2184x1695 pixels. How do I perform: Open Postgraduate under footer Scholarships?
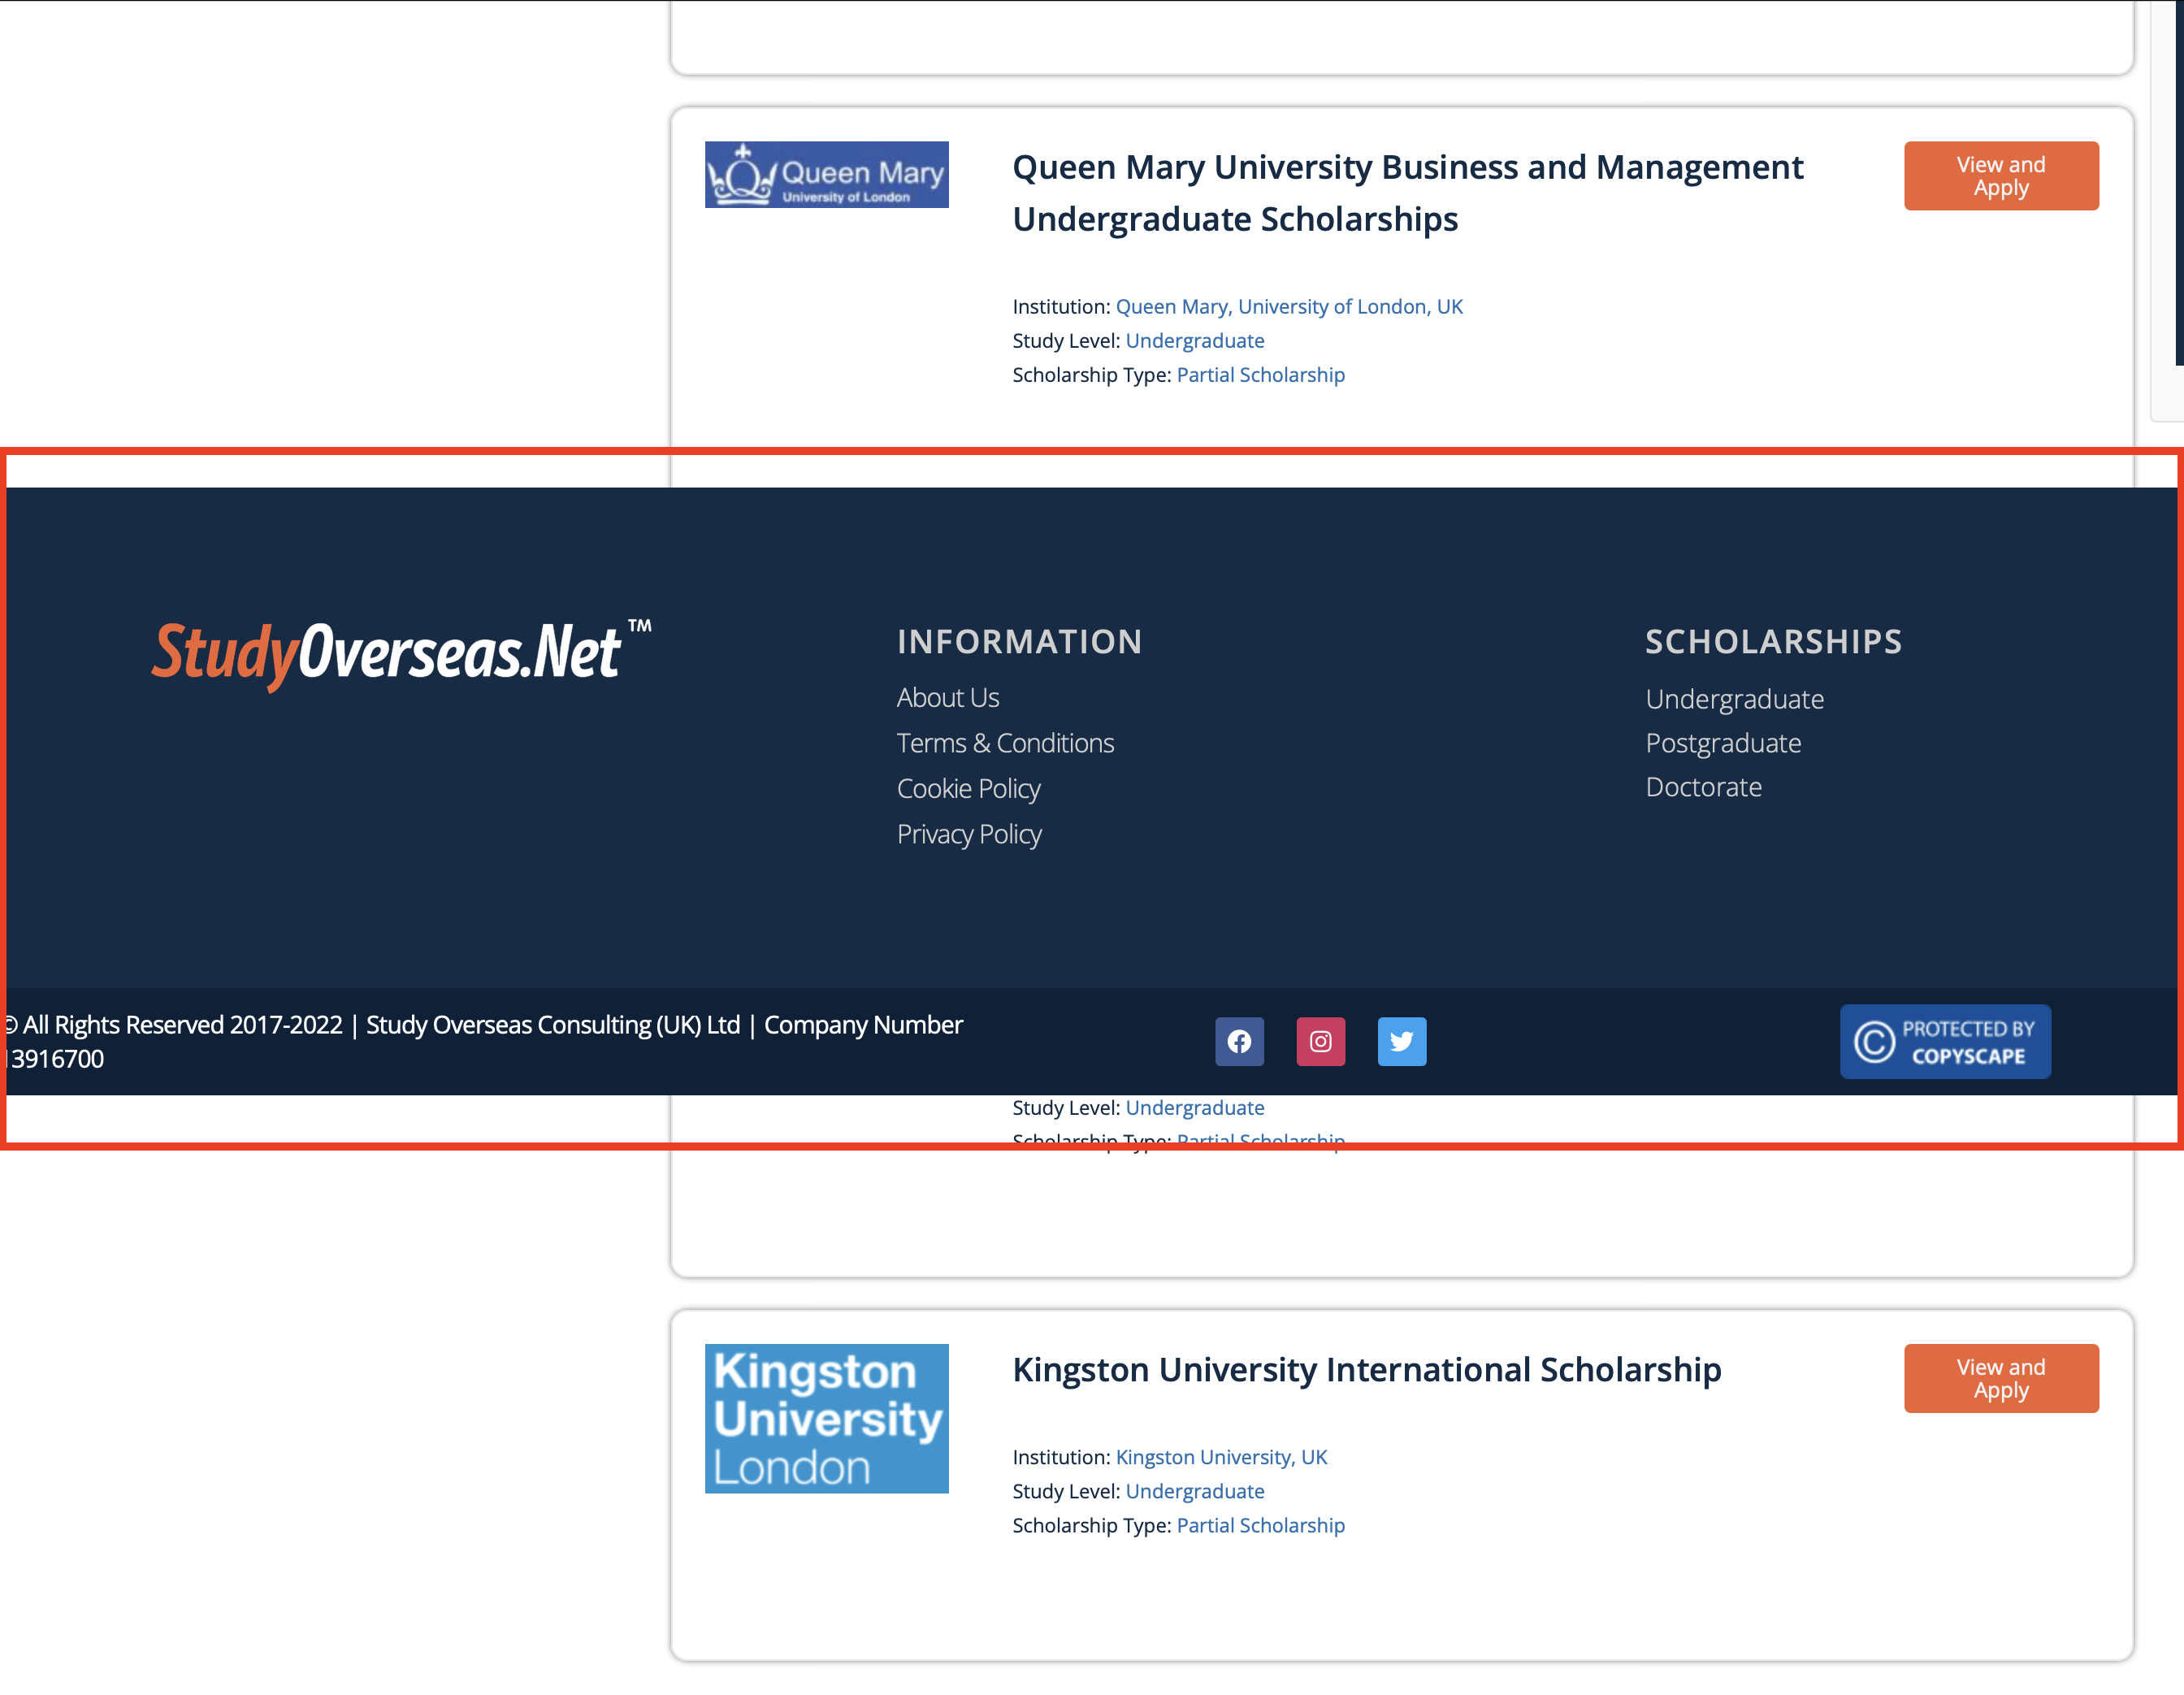click(1723, 743)
